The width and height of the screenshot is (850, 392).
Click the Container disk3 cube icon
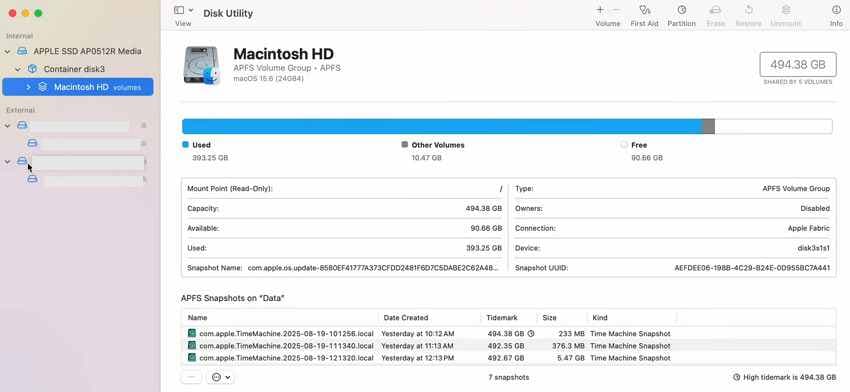tap(33, 69)
